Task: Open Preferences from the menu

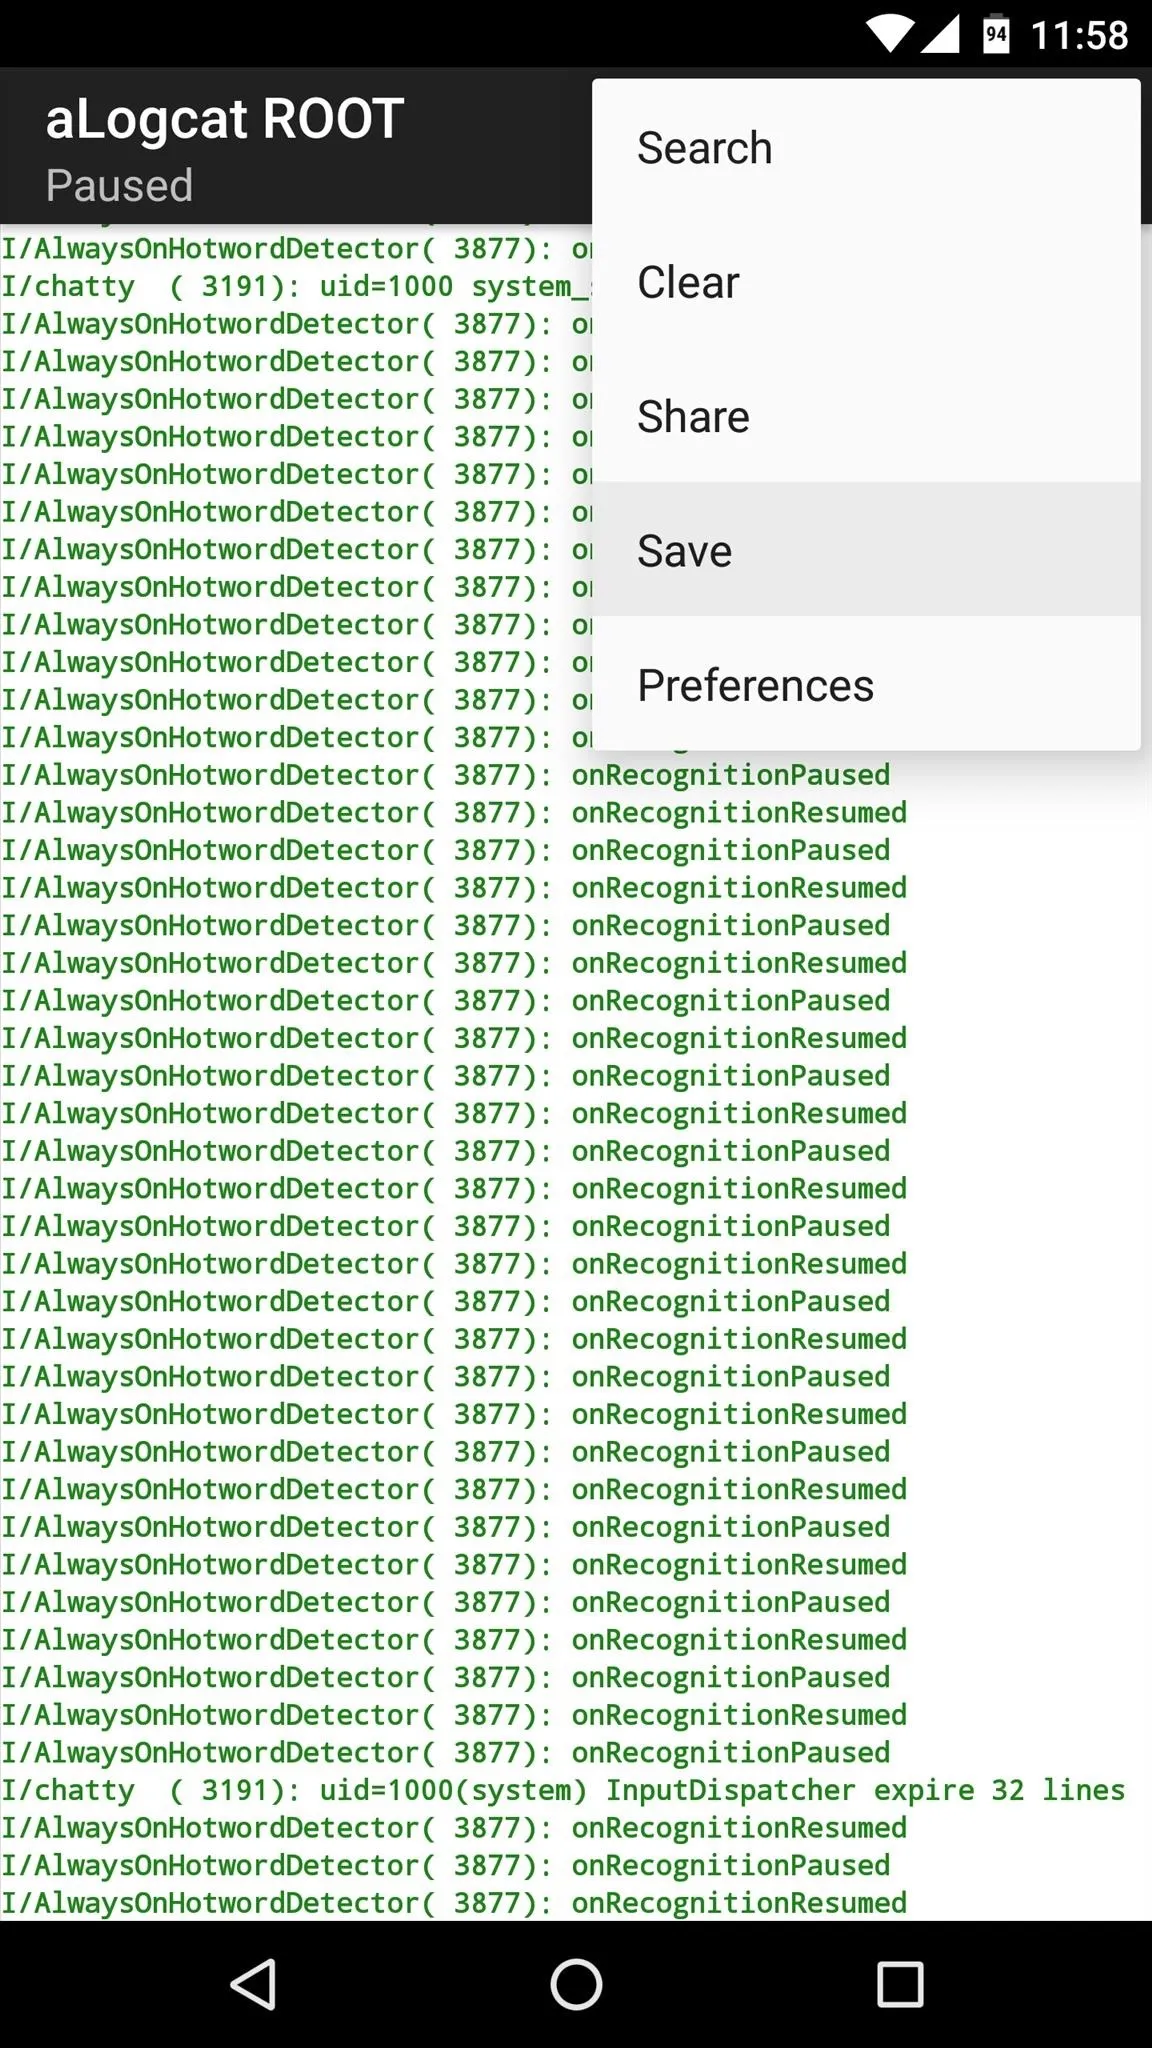Action: pos(866,685)
